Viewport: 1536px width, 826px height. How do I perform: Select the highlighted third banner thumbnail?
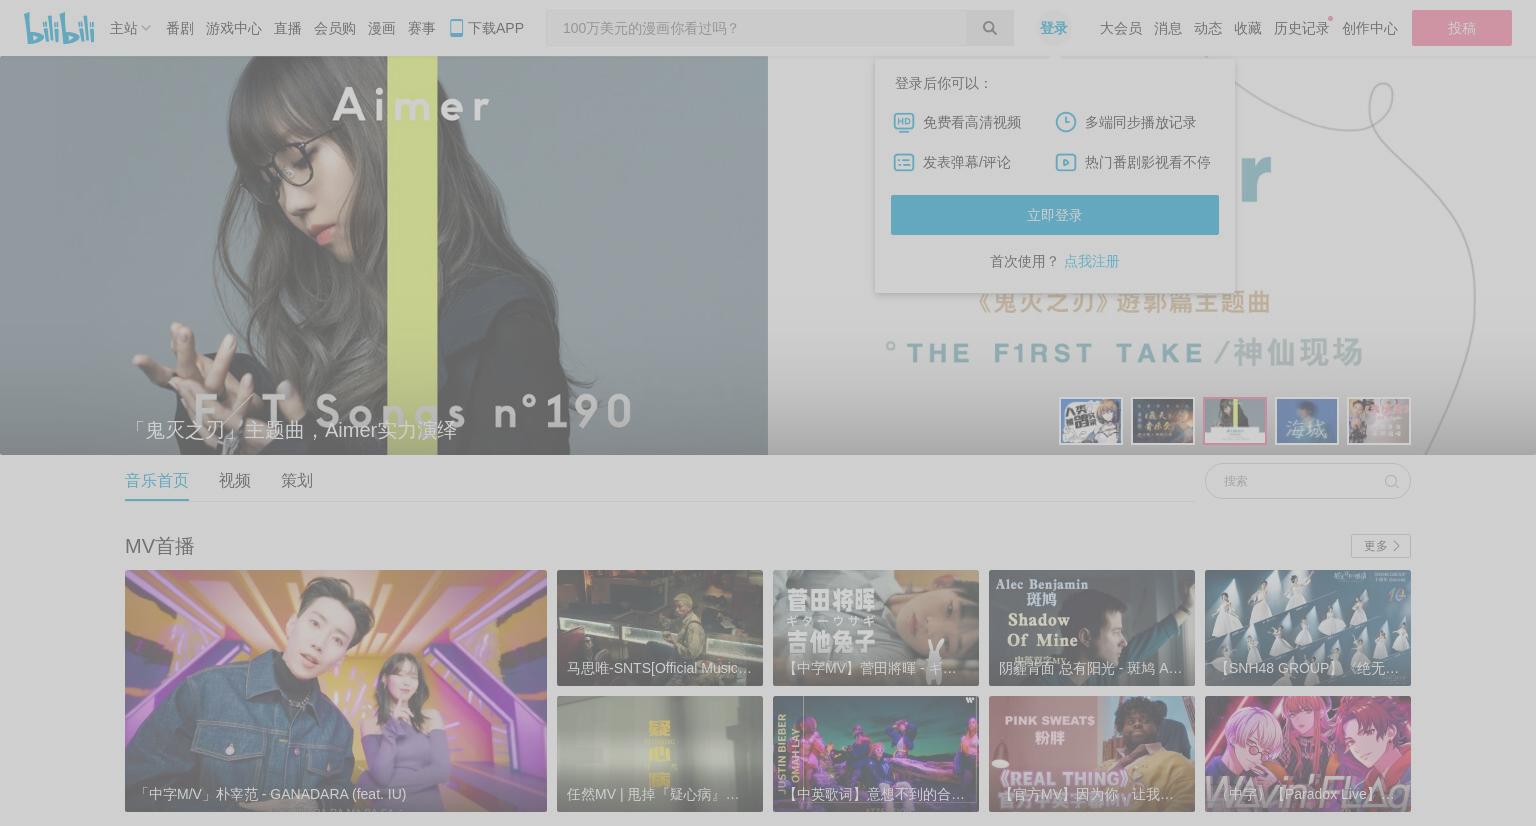tap(1235, 421)
